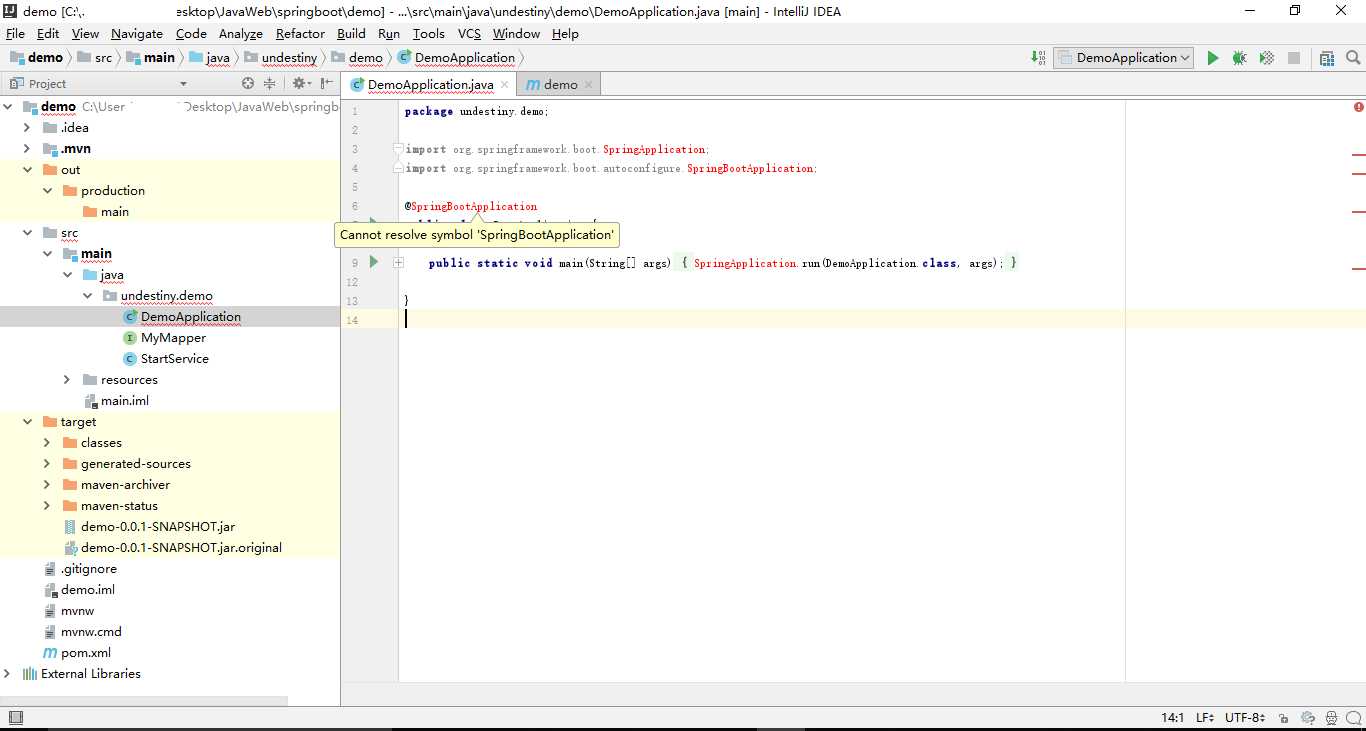The image size is (1366, 731).
Task: Change UTF-8 file encoding in status bar
Action: pos(1244,718)
